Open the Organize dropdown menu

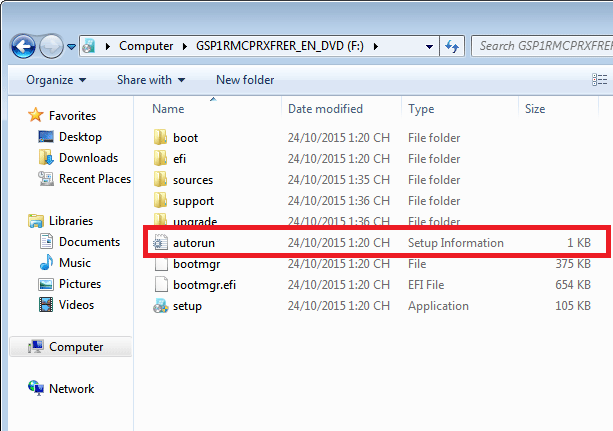(56, 80)
